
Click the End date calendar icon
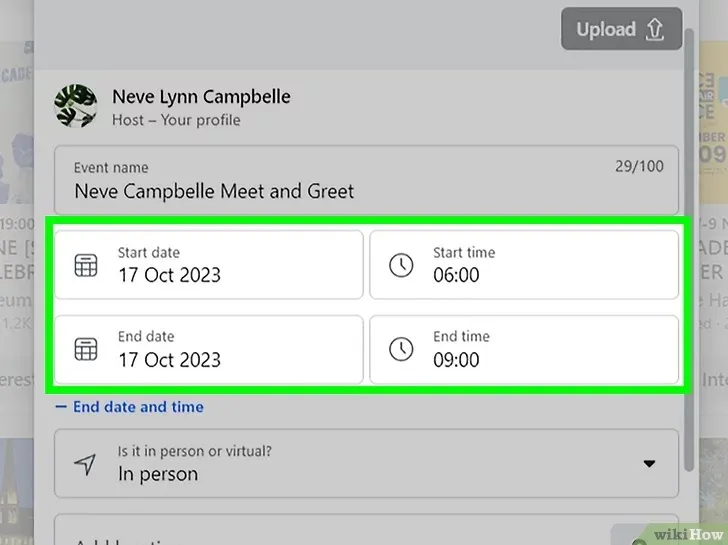click(86, 349)
